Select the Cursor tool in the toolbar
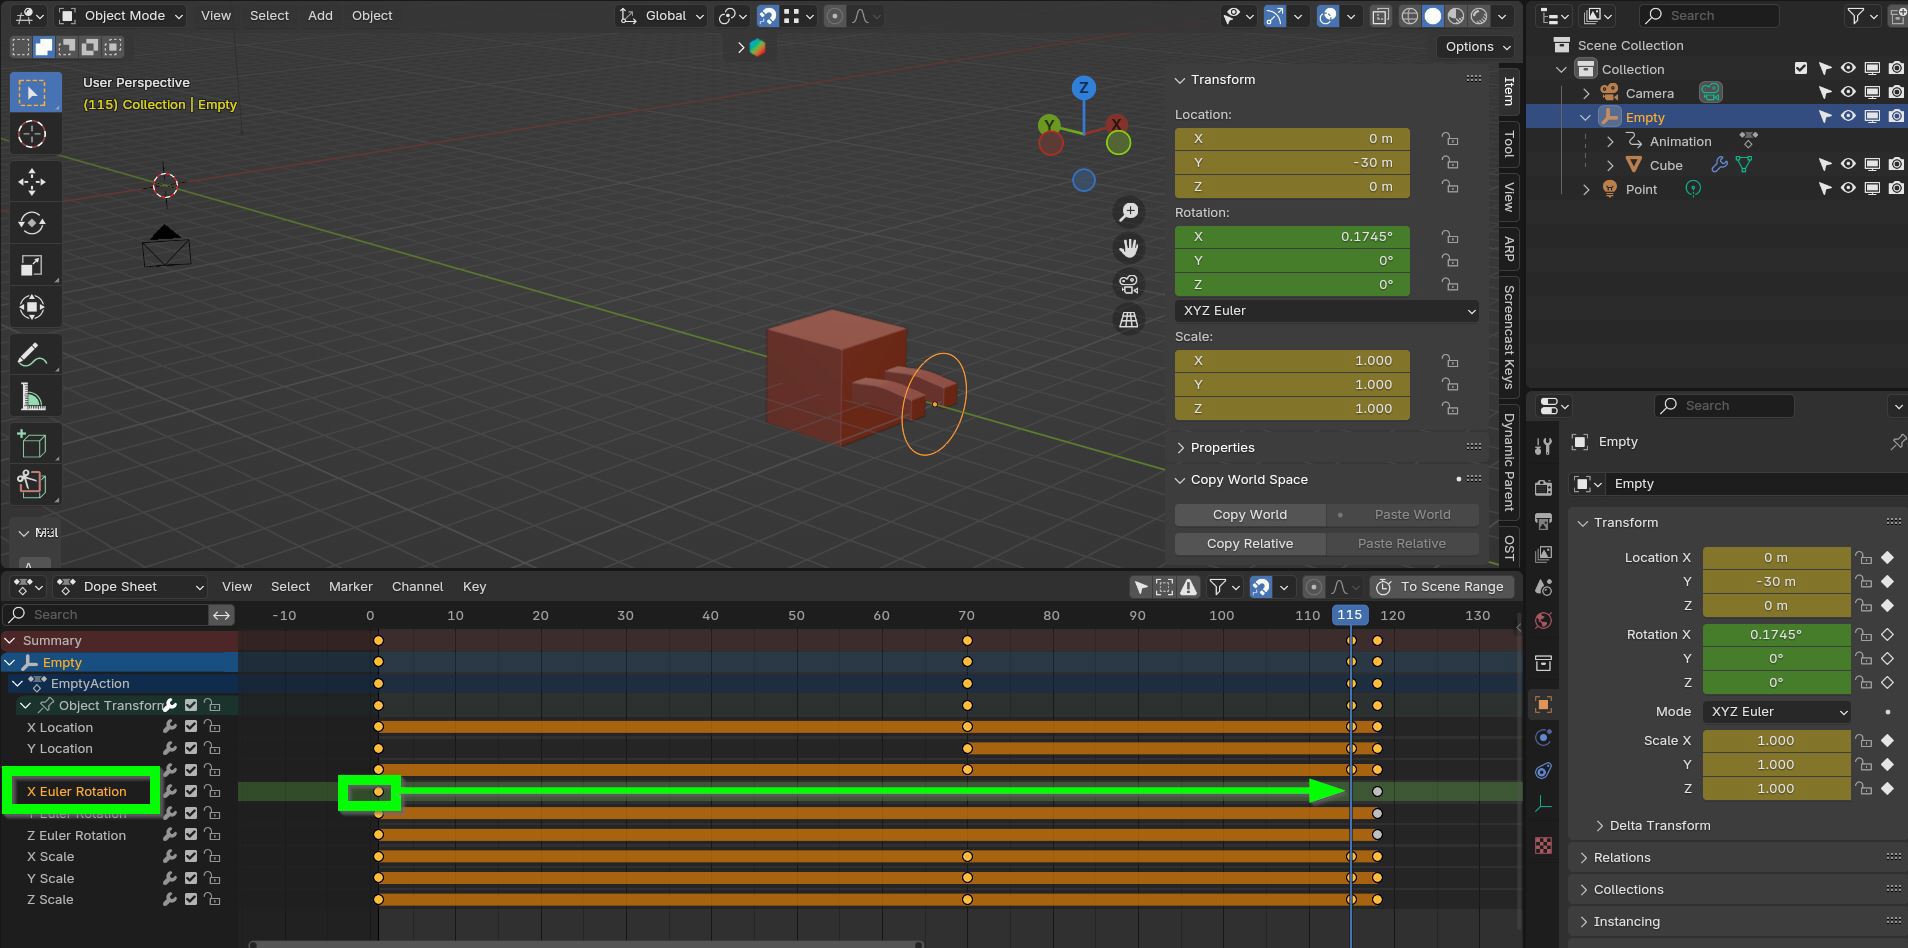Image resolution: width=1908 pixels, height=948 pixels. [32, 134]
